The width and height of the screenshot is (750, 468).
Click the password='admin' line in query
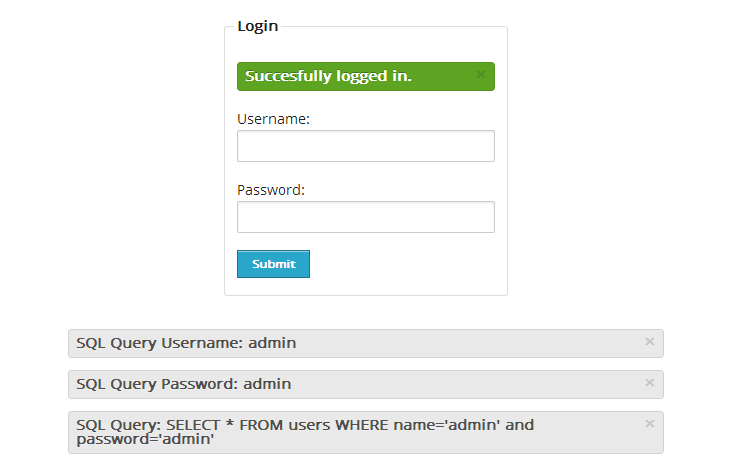(145, 439)
